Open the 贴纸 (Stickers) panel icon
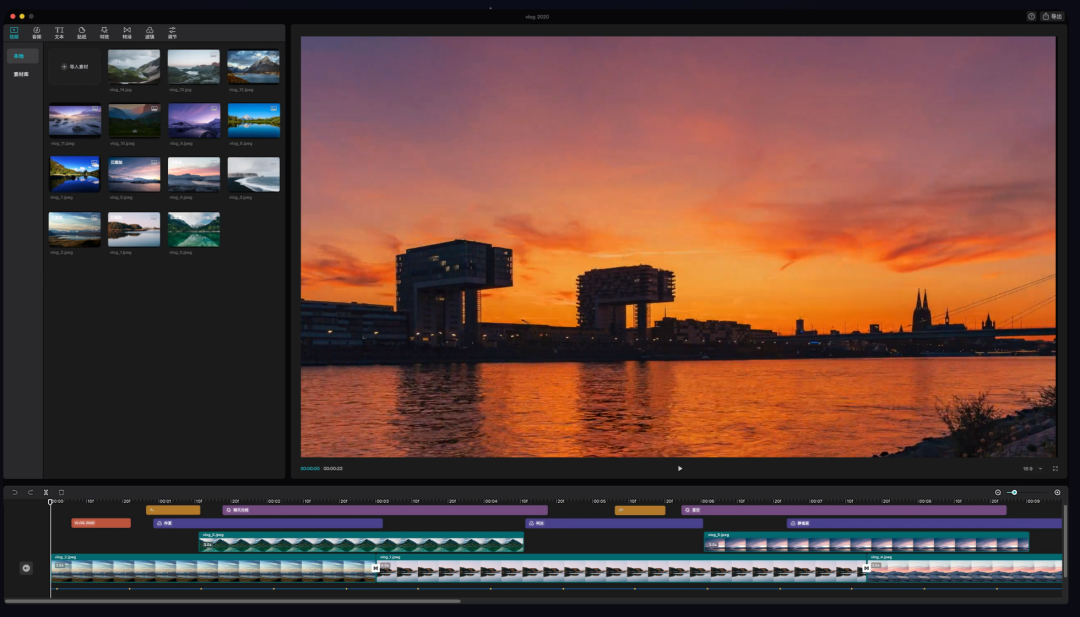This screenshot has width=1080, height=617. tap(82, 32)
